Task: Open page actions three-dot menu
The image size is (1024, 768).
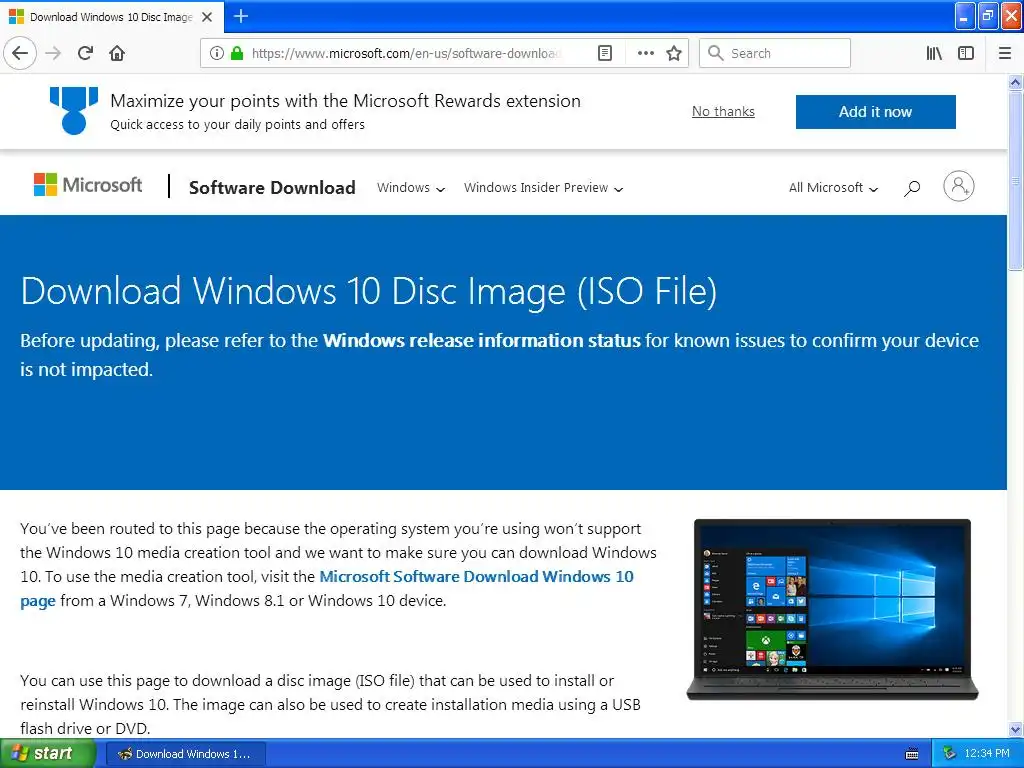Action: click(x=645, y=53)
